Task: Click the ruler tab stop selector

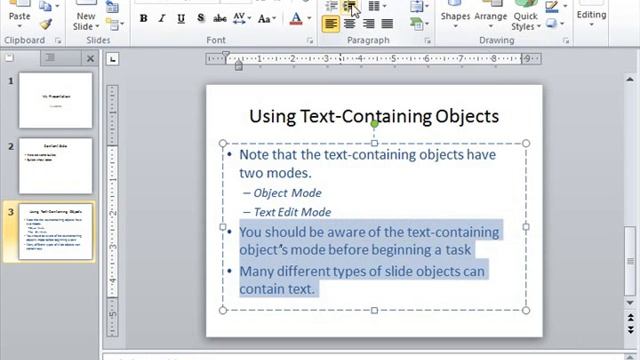Action: (x=112, y=59)
